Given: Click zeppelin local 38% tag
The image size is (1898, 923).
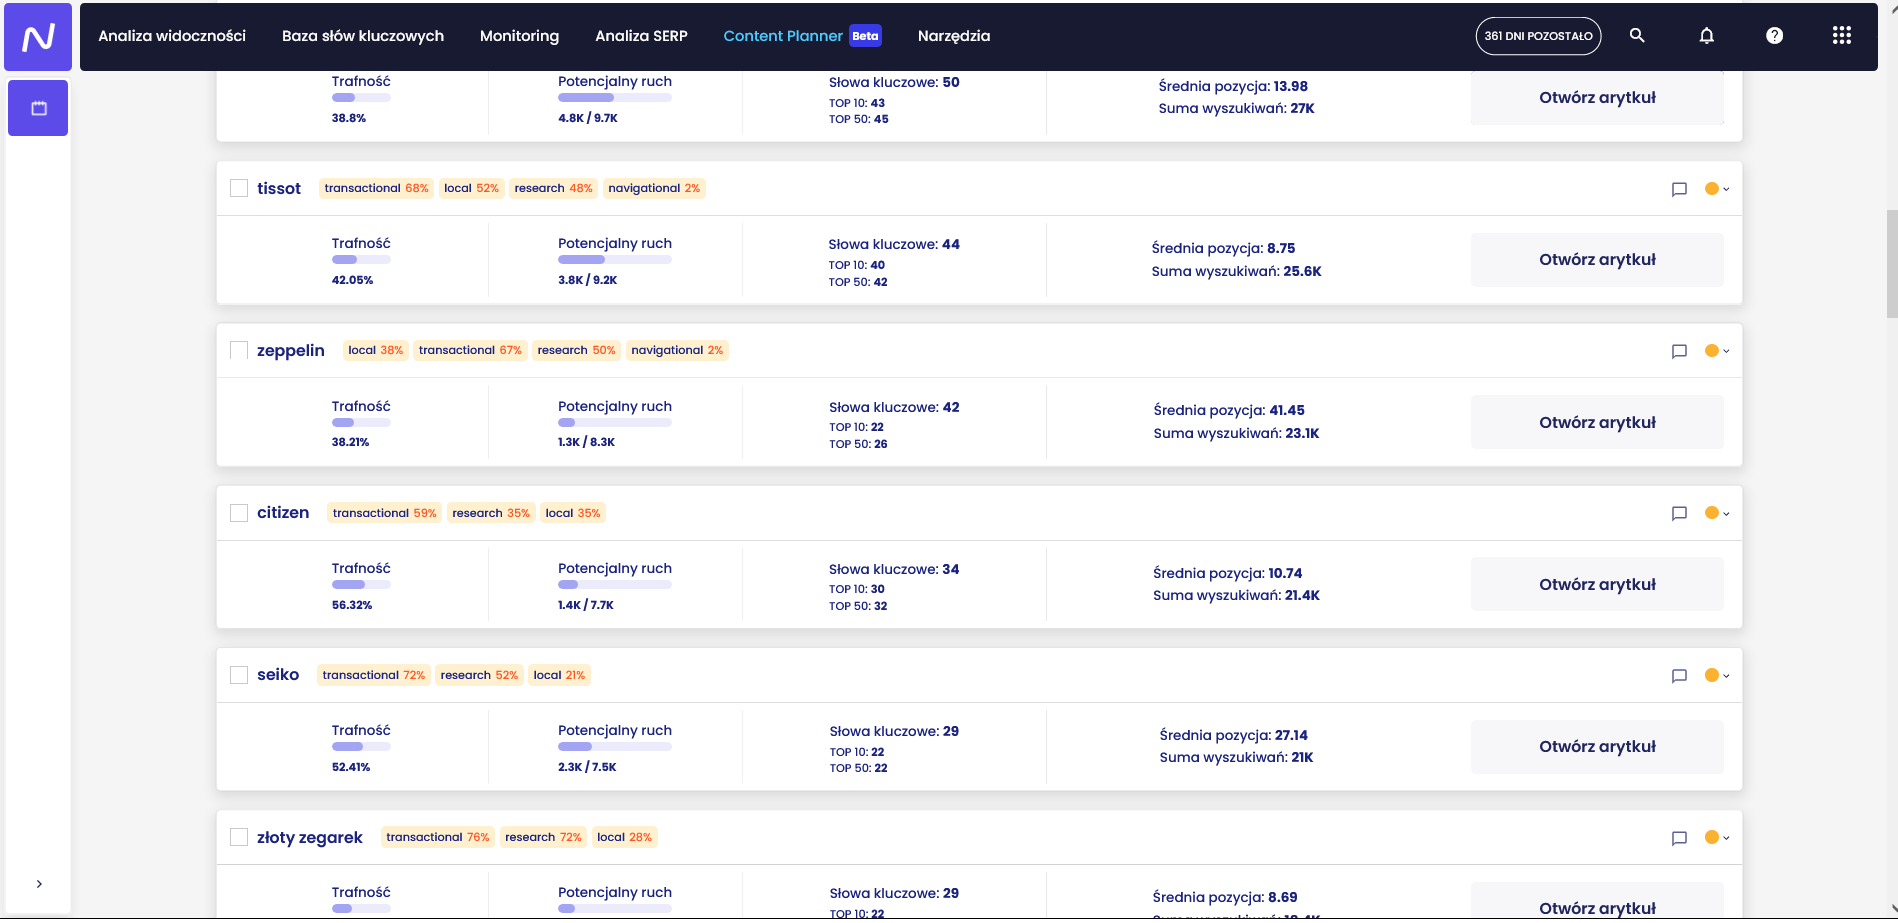Looking at the screenshot, I should pyautogui.click(x=376, y=350).
